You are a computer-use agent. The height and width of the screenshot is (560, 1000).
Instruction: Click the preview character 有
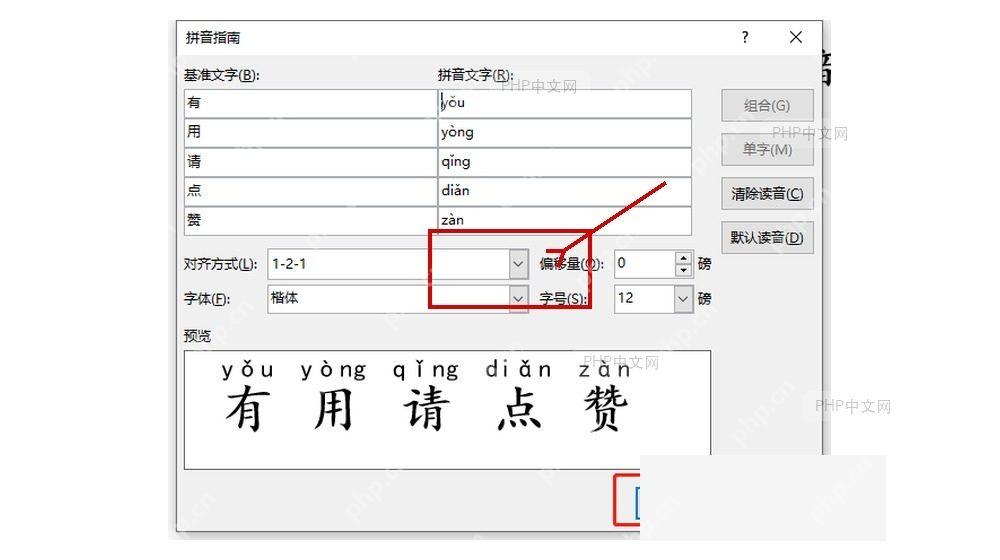tap(246, 409)
